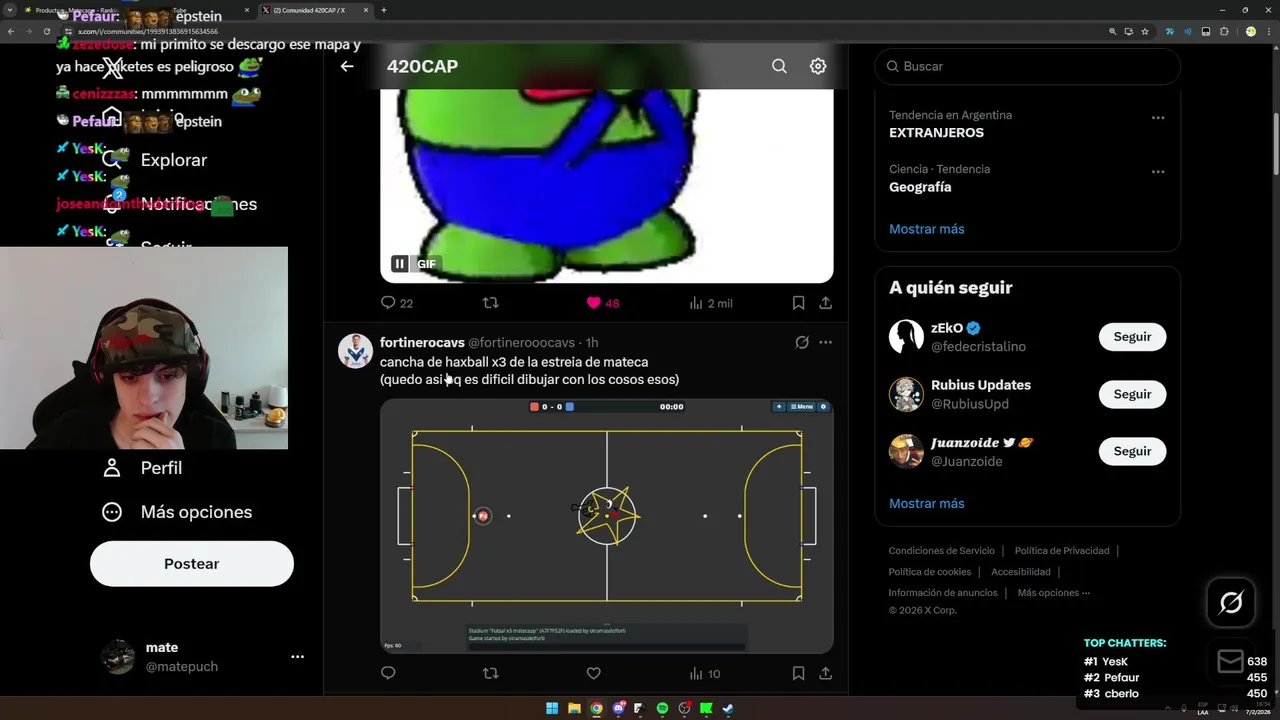The height and width of the screenshot is (720, 1280).
Task: Open more options for EXTRANJEROS trend
Action: [x=1158, y=117]
